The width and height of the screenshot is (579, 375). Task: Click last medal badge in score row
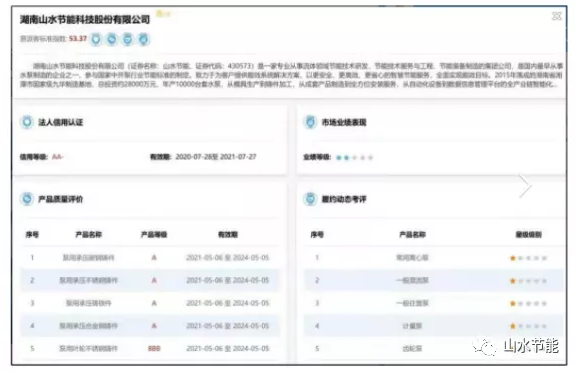click(144, 39)
